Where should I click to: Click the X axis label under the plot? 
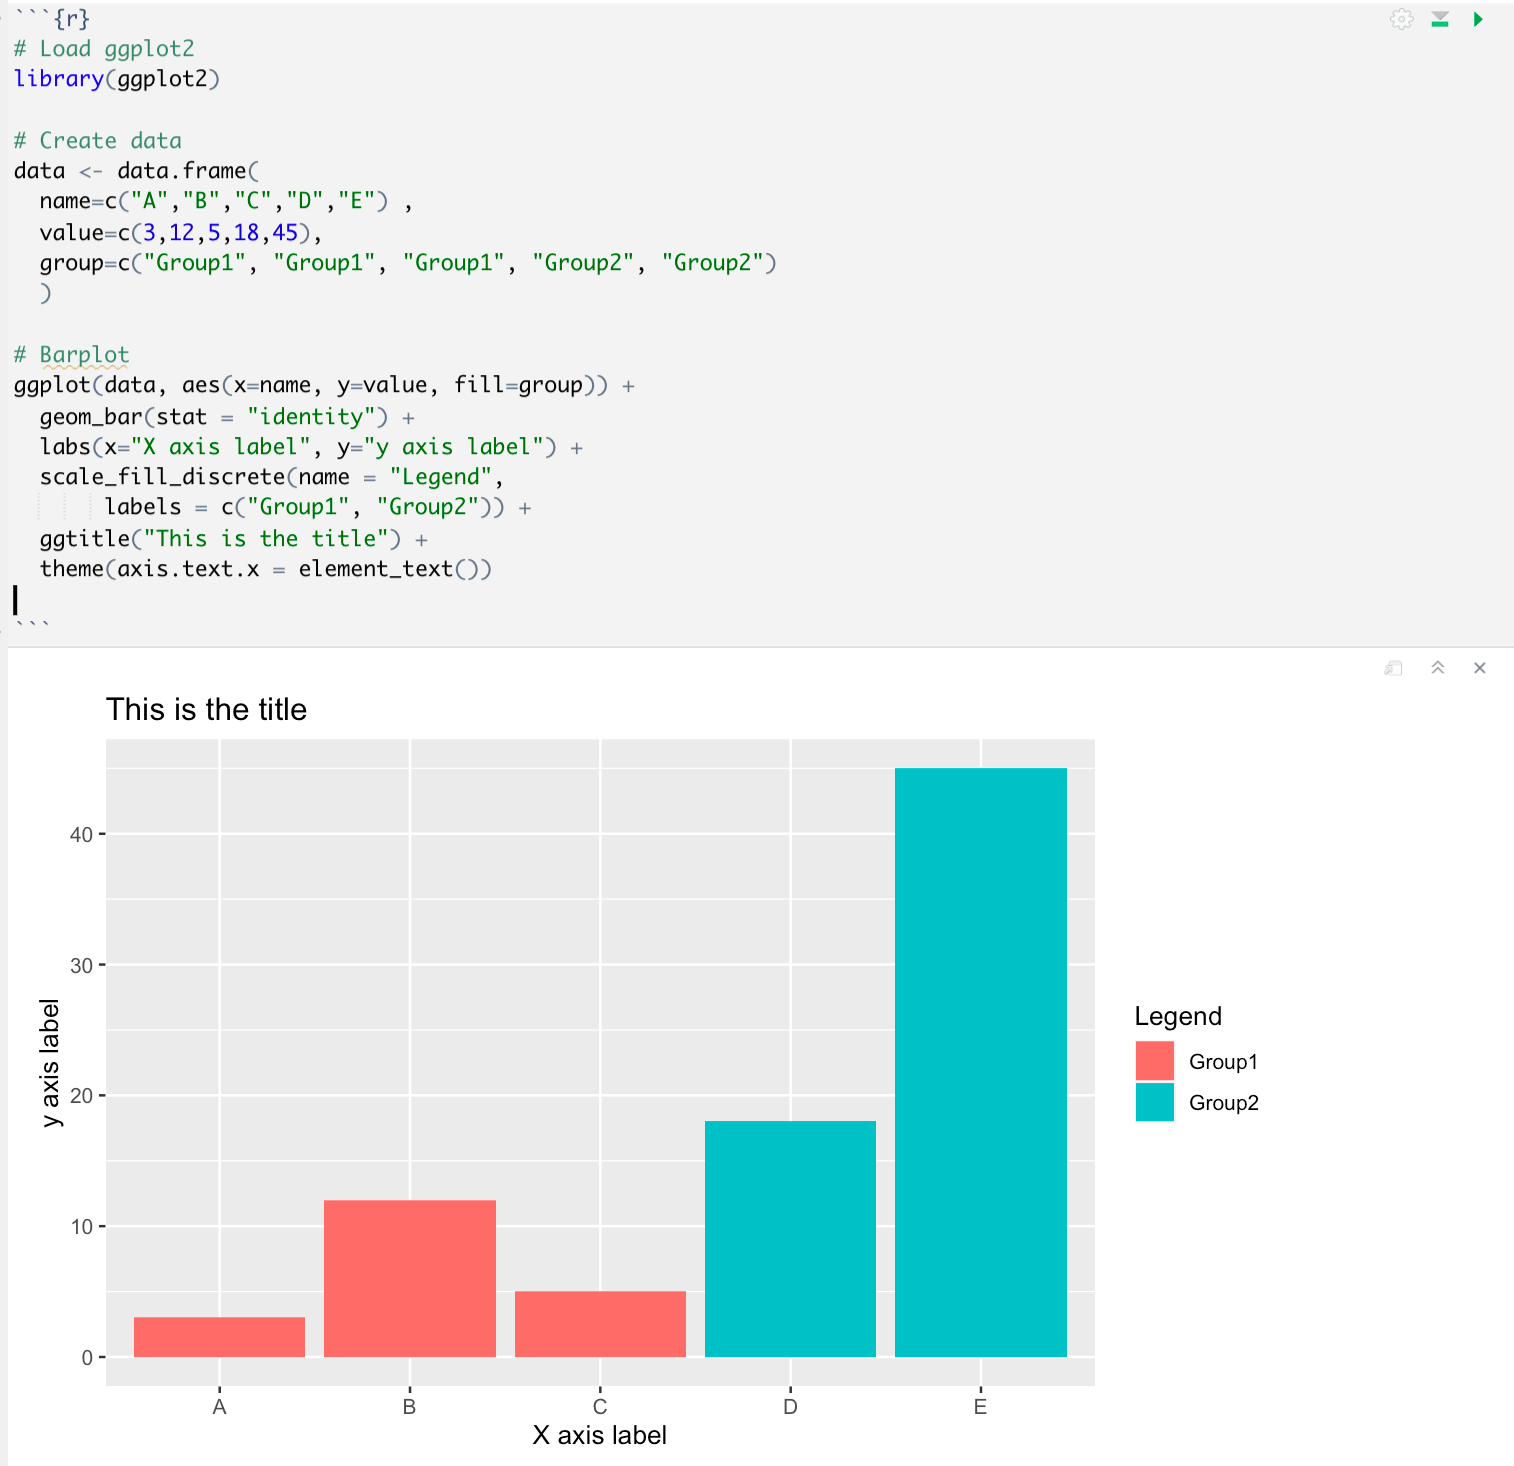[x=599, y=1435]
